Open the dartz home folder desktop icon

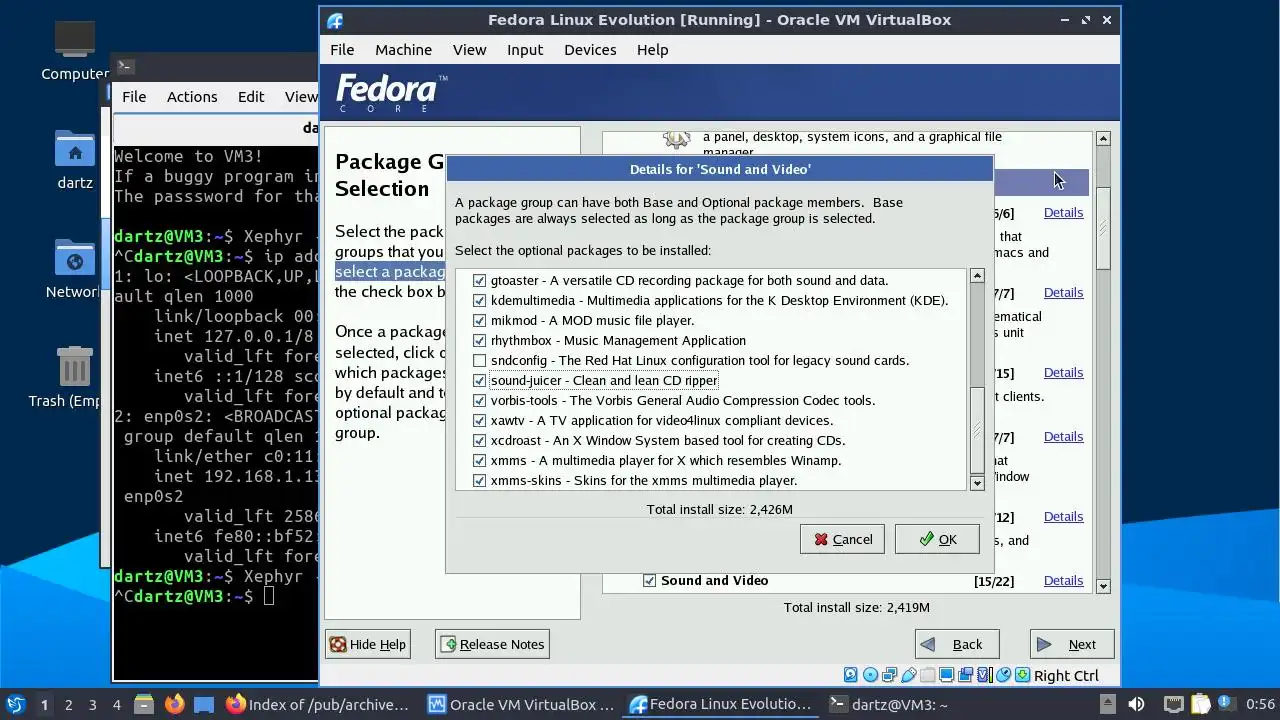[x=75, y=158]
